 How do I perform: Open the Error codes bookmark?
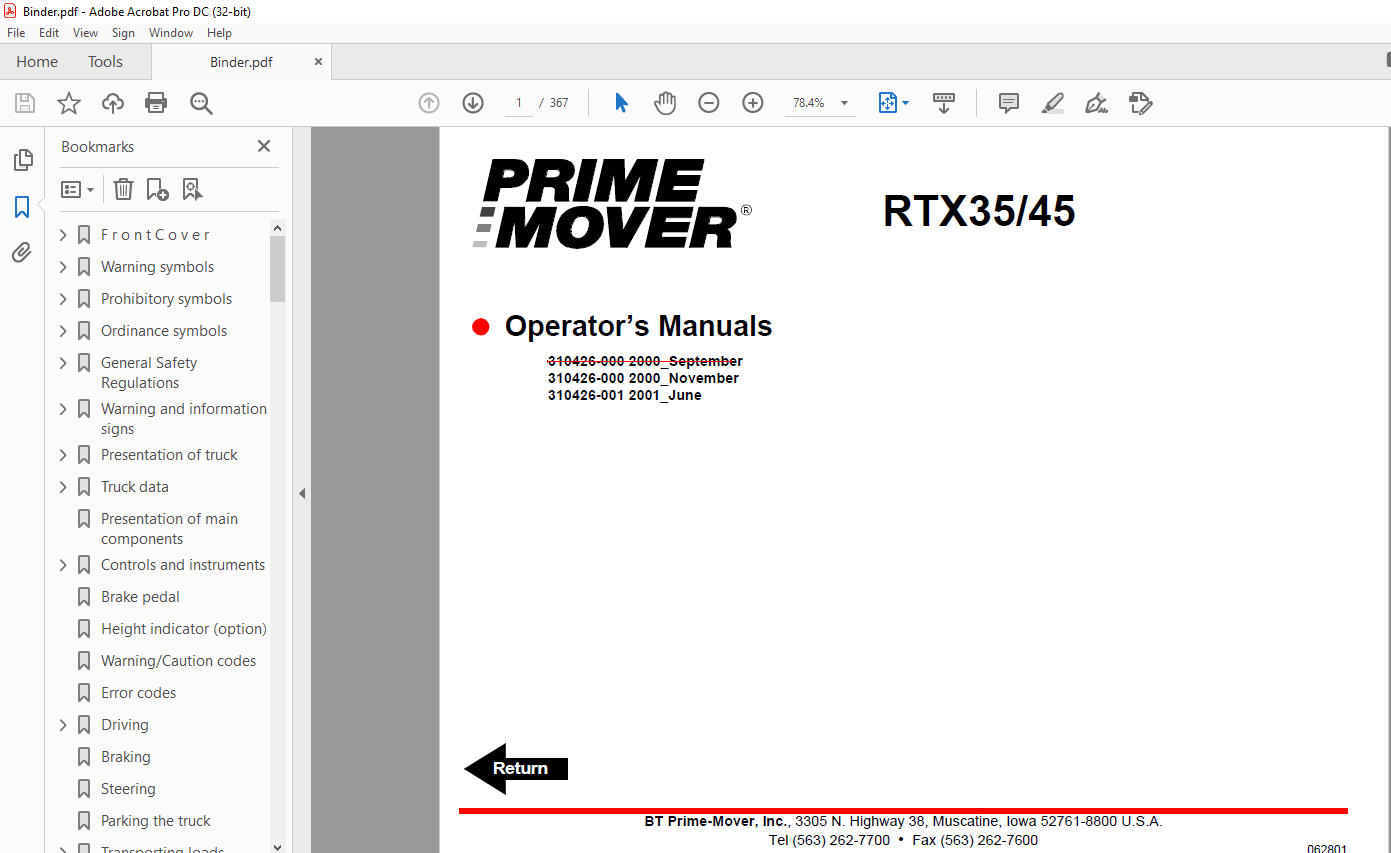click(139, 693)
